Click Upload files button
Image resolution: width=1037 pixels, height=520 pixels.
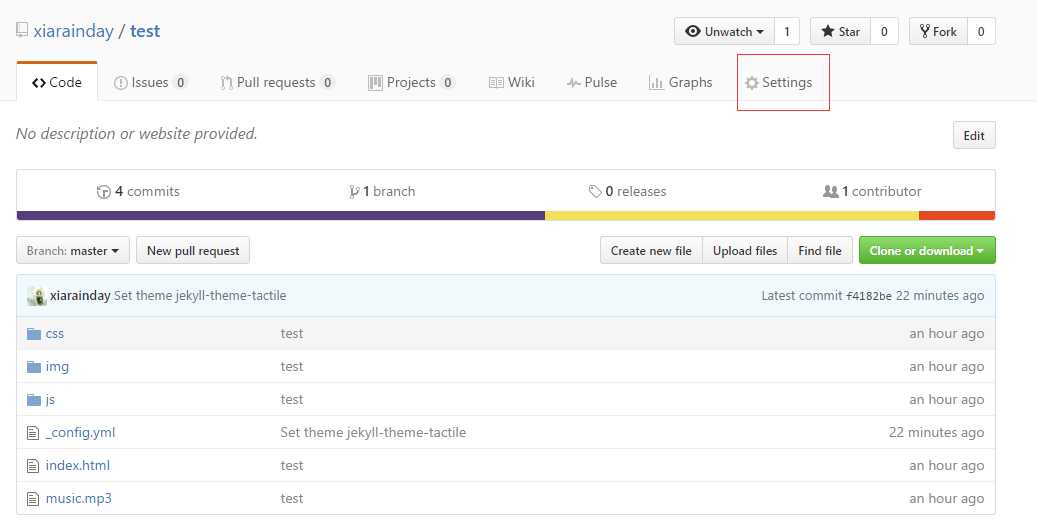[745, 251]
